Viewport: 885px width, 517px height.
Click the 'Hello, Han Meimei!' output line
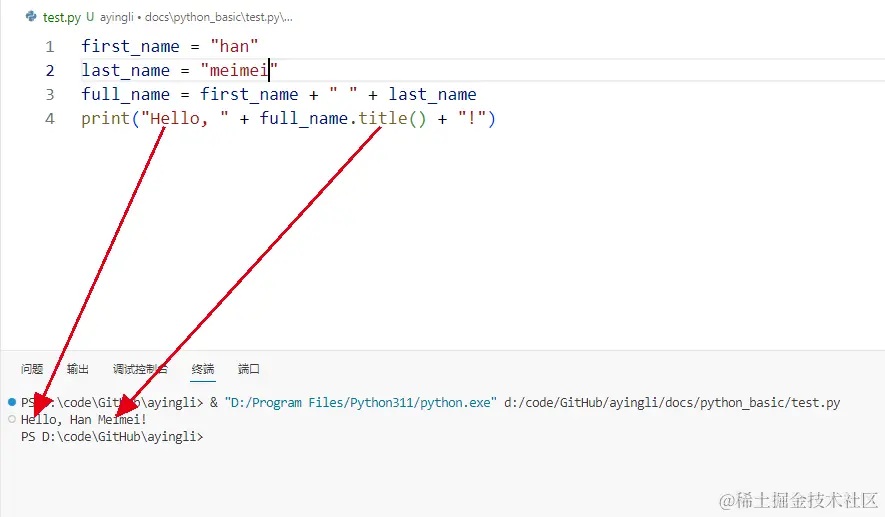(x=84, y=419)
